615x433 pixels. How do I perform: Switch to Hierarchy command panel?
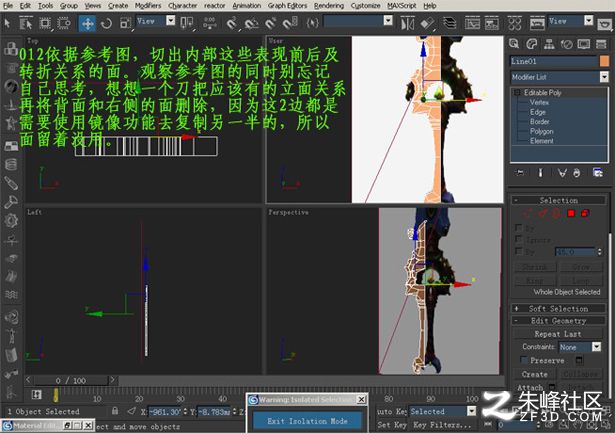click(x=549, y=44)
